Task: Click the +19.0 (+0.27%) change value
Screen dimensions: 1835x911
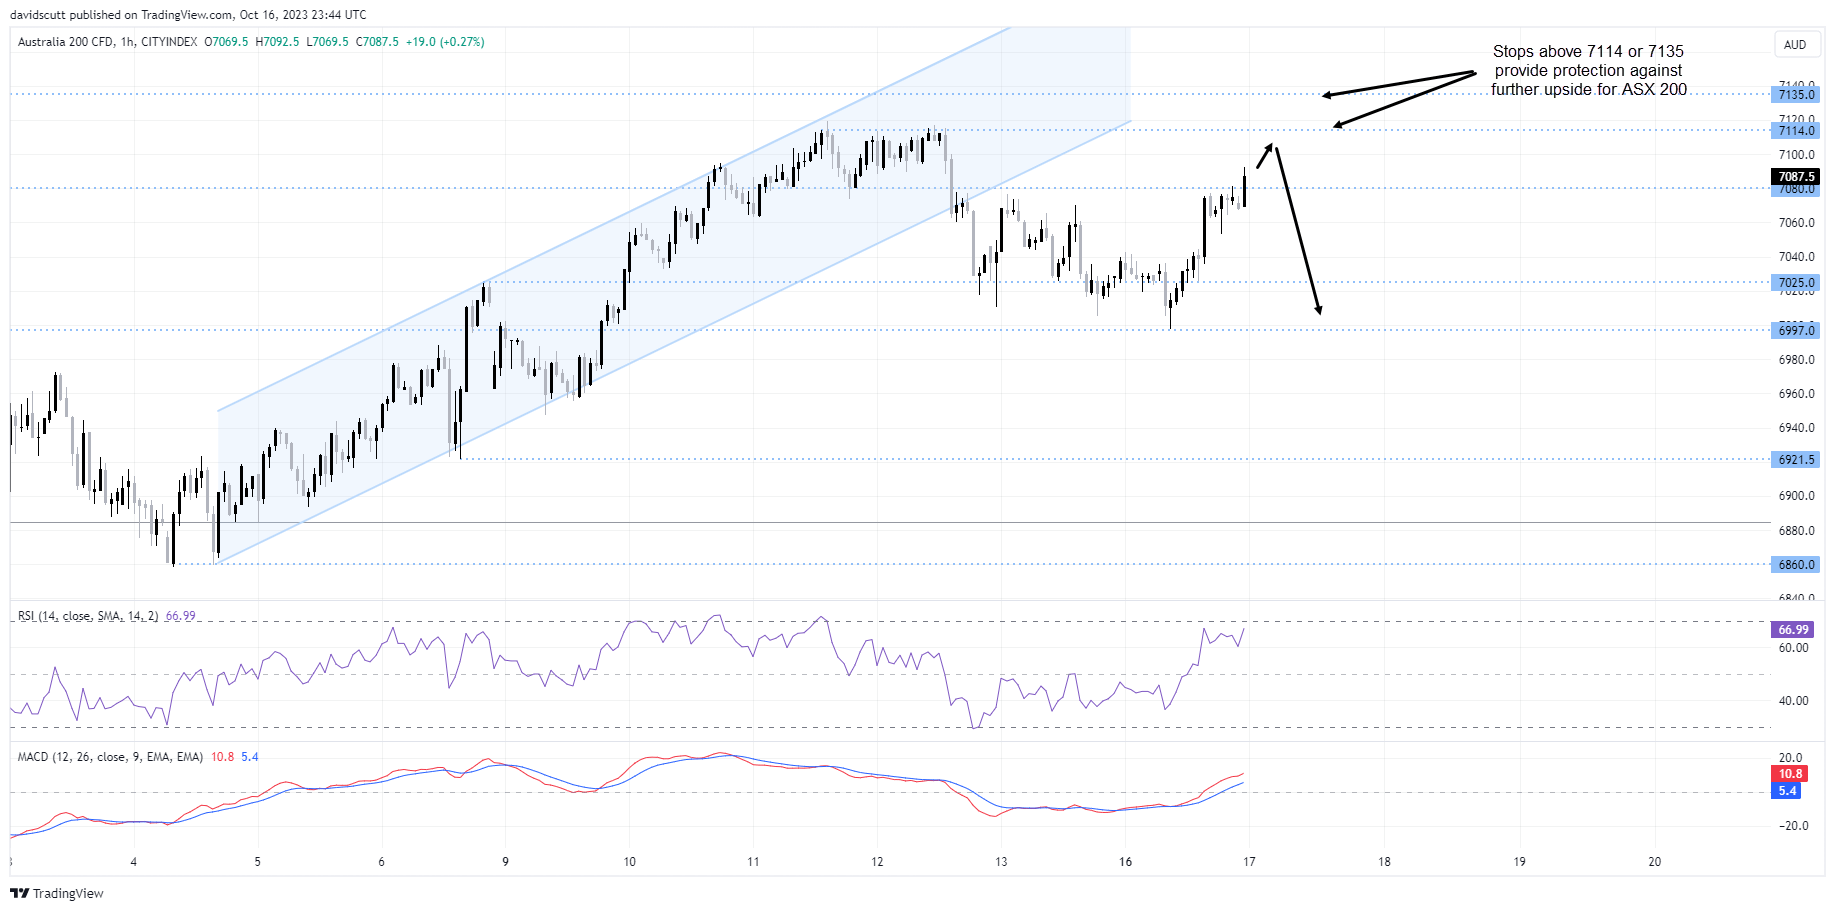Action: pyautogui.click(x=445, y=42)
